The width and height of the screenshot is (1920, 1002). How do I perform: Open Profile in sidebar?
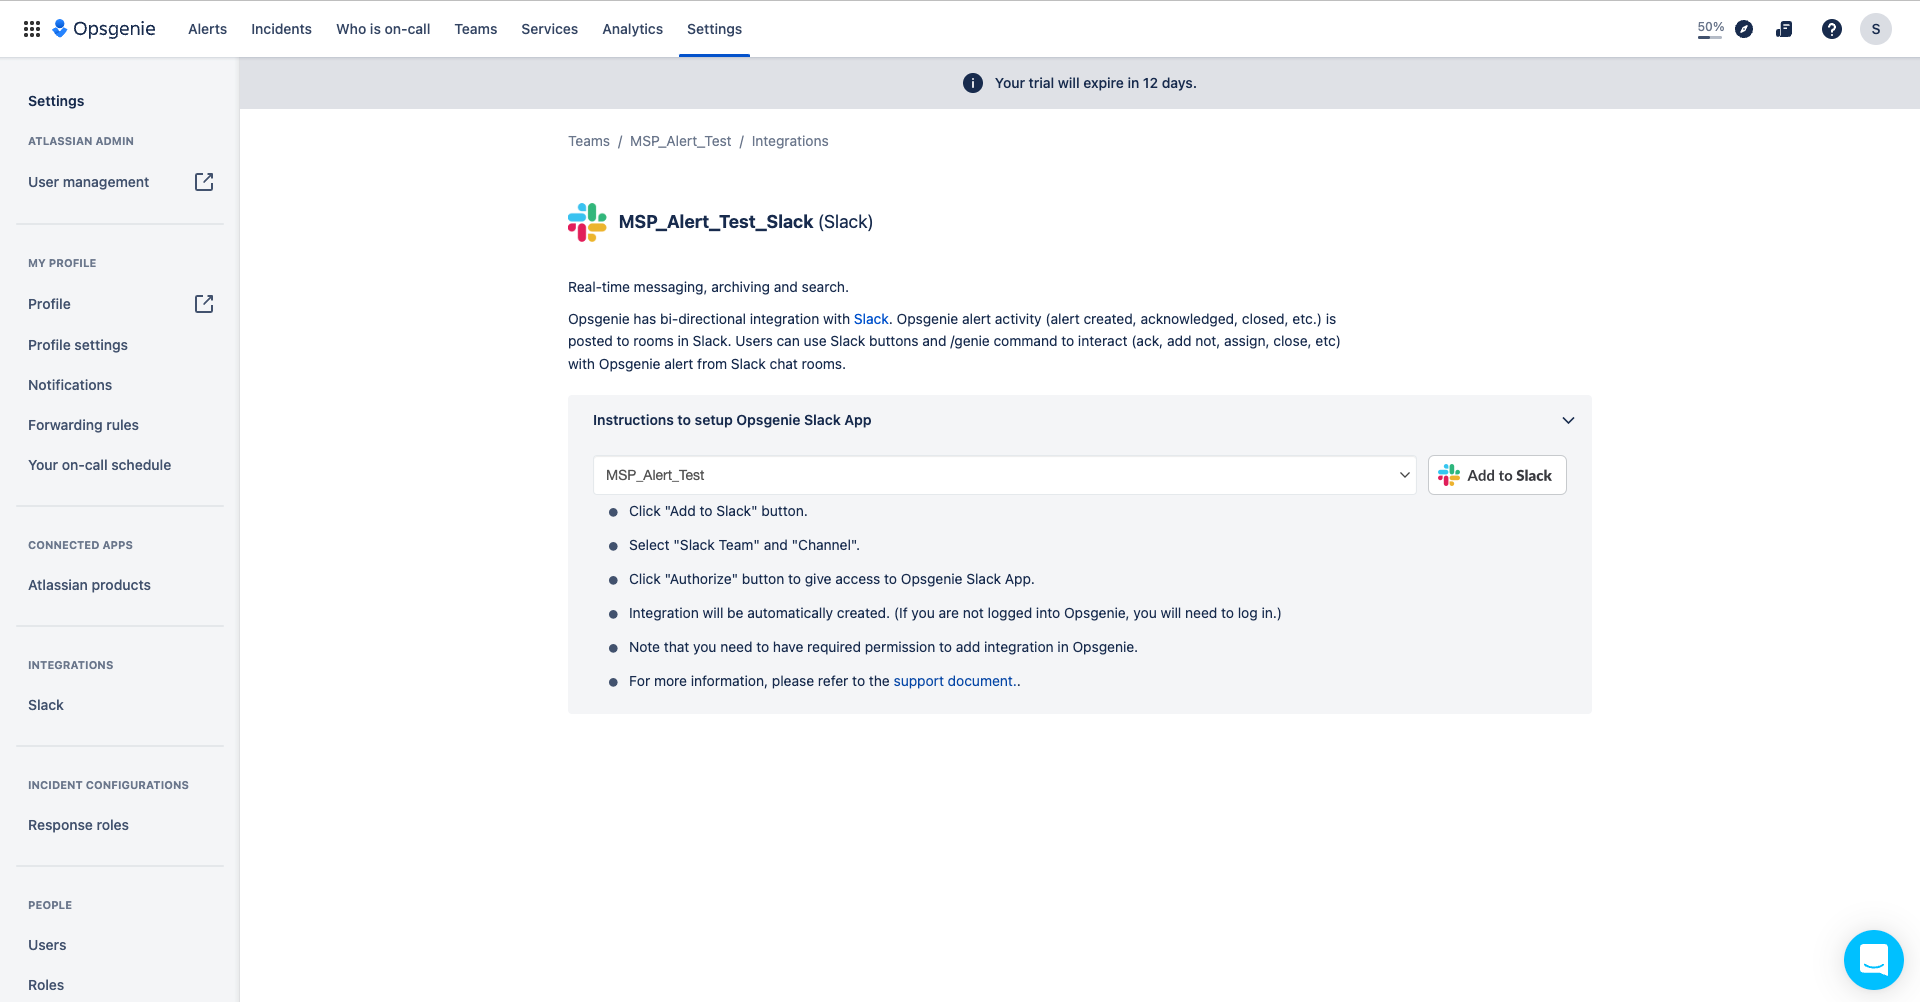(x=49, y=304)
